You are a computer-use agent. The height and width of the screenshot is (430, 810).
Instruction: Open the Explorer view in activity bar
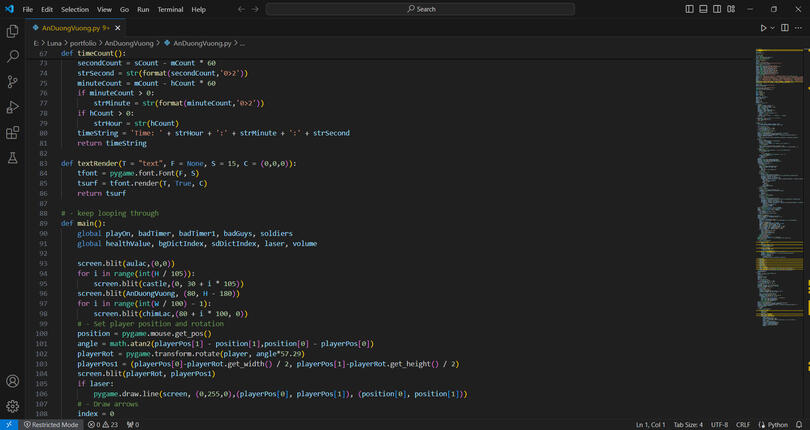(13, 32)
